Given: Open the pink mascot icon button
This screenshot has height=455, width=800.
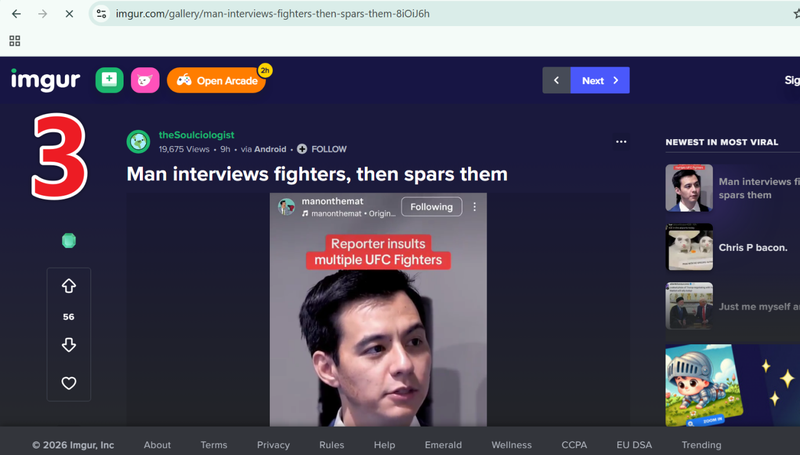Looking at the screenshot, I should 145,80.
